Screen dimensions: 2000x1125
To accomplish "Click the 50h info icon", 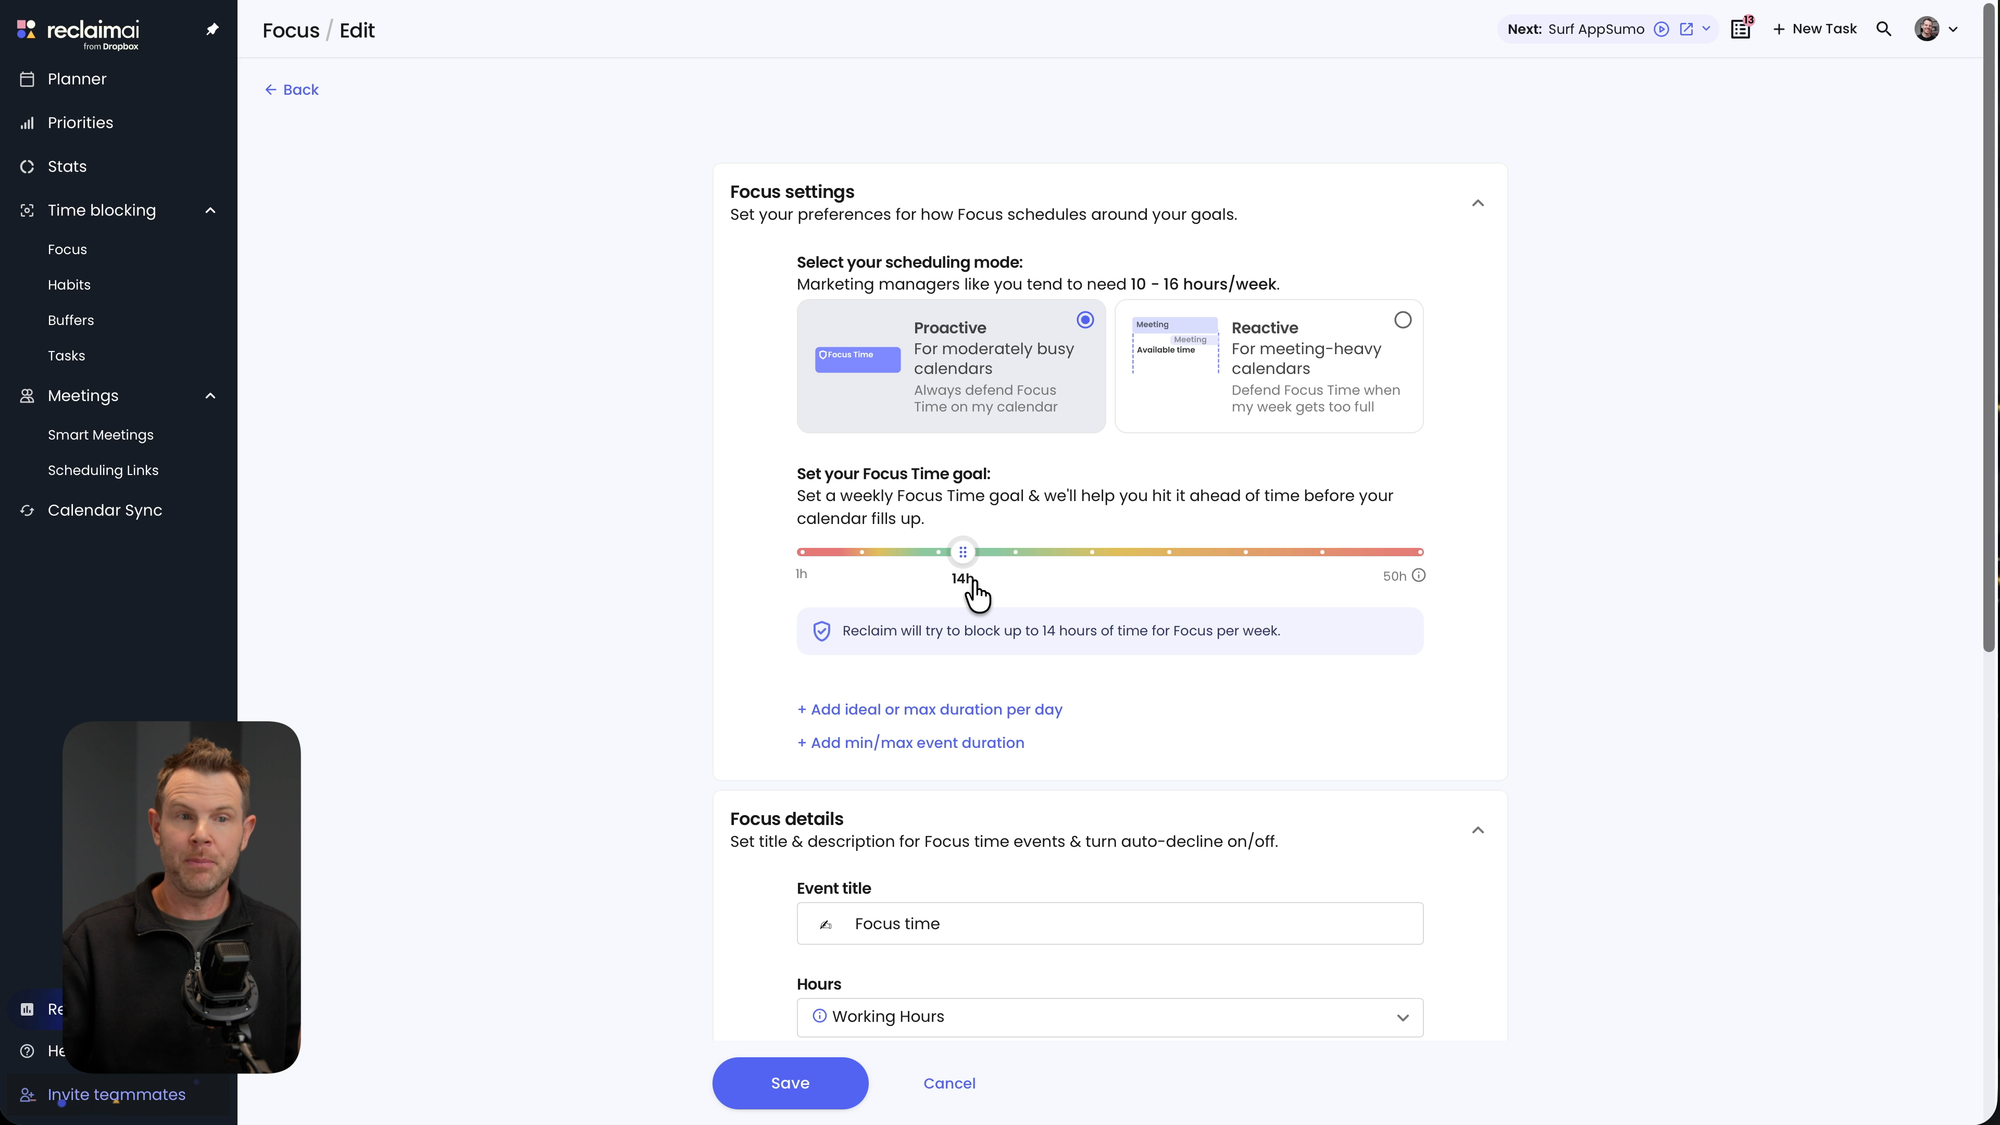I will coord(1418,575).
